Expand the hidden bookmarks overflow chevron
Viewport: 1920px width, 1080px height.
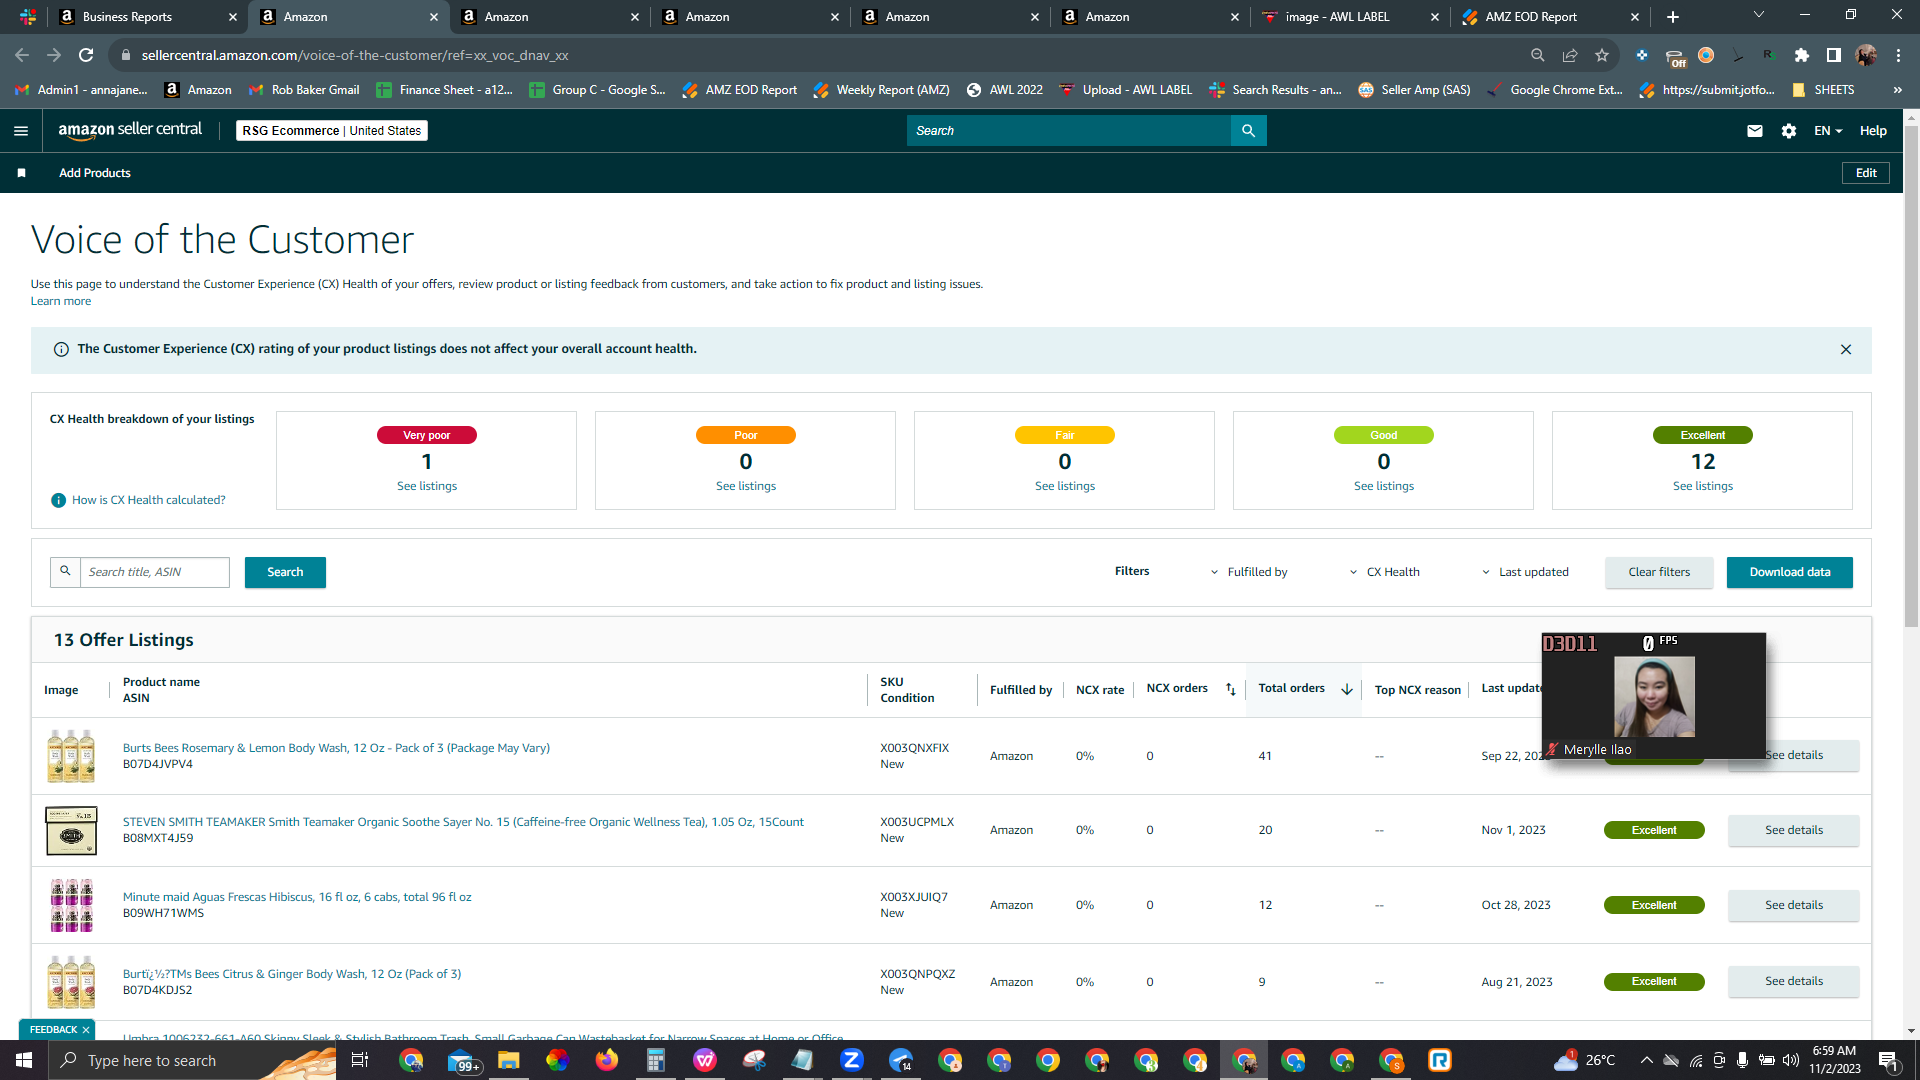pos(1897,90)
